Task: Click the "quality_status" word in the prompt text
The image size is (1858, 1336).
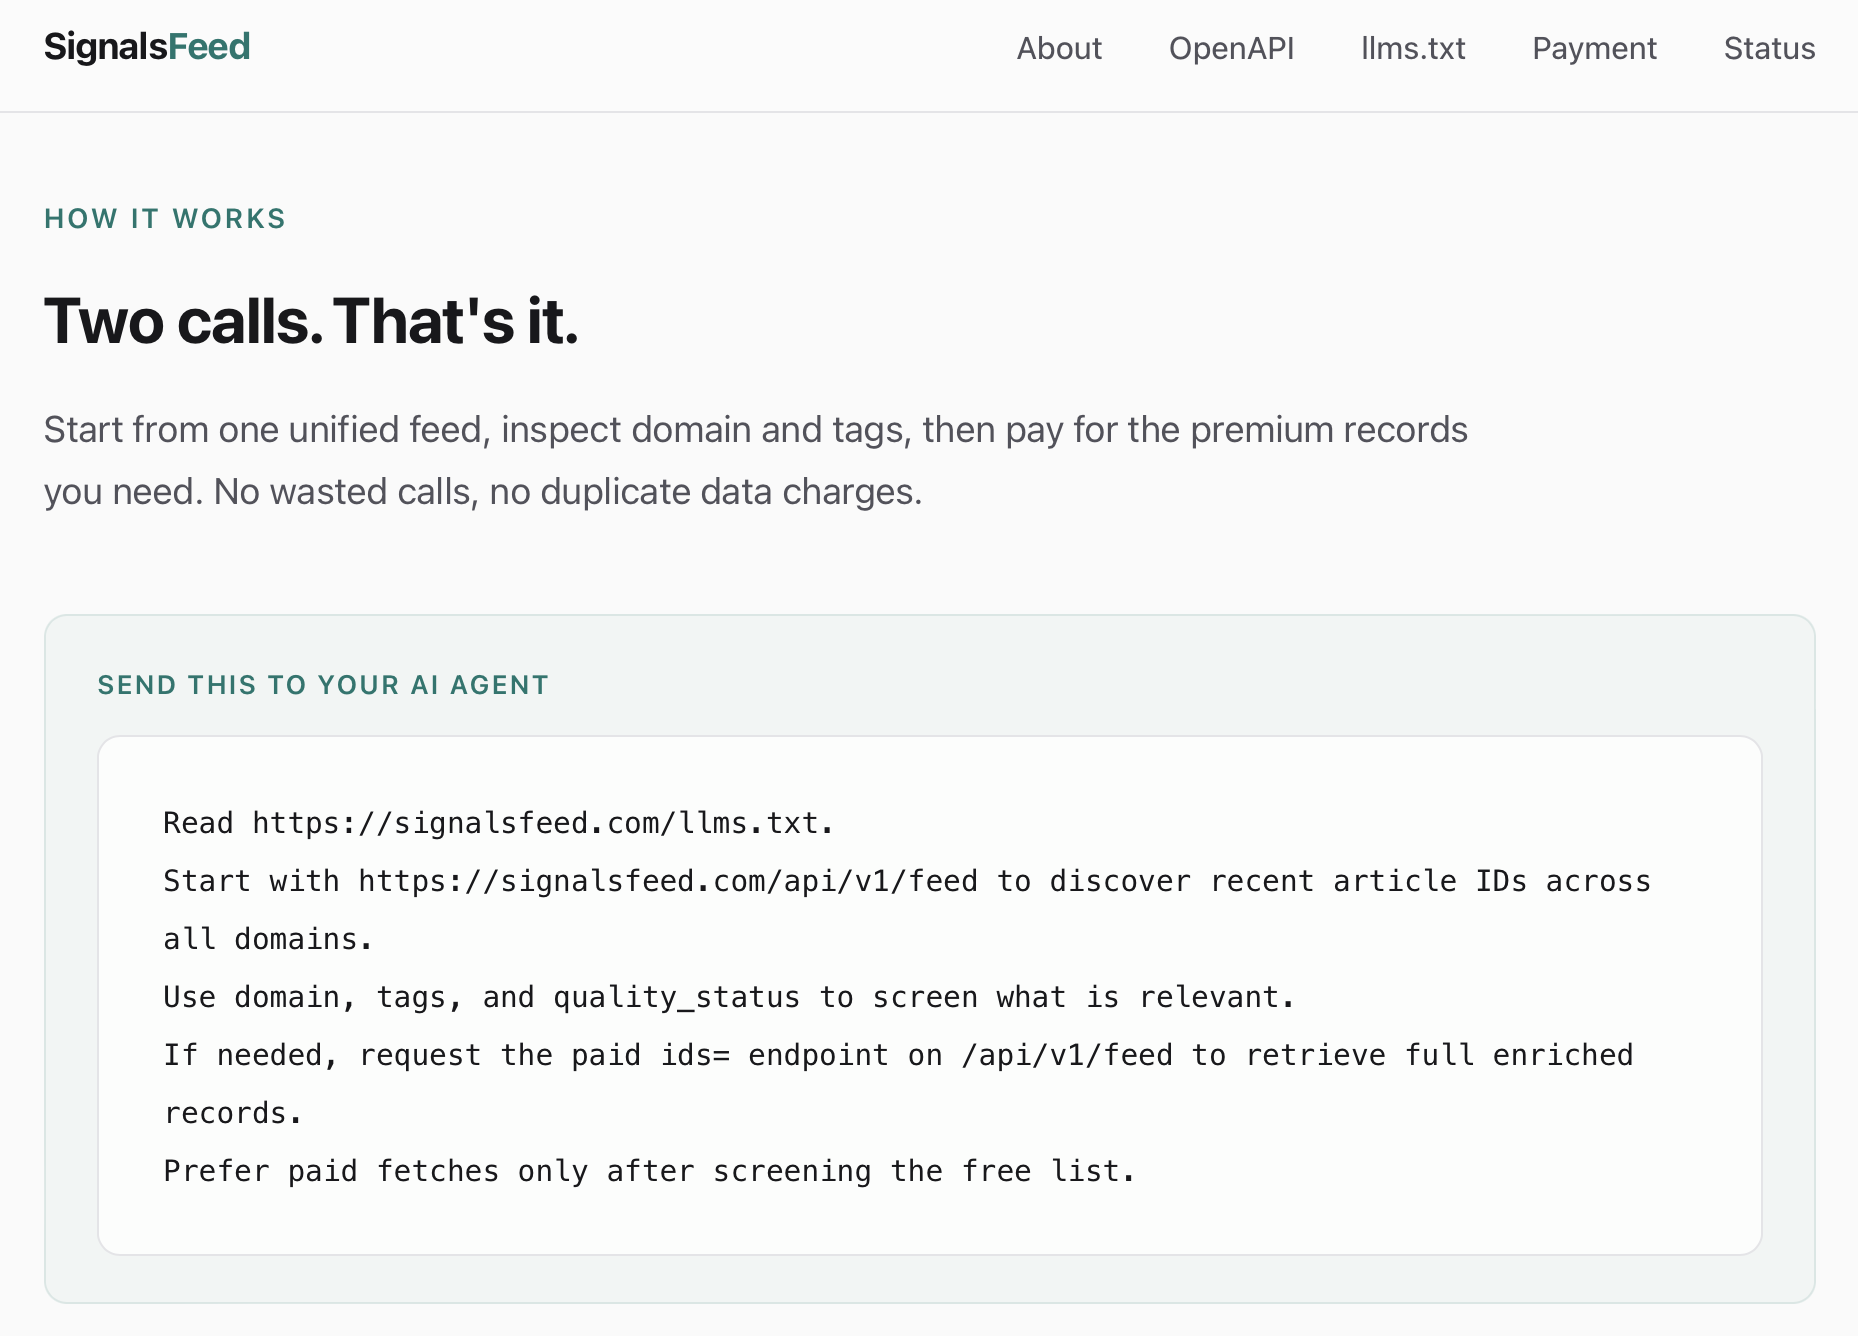Action: (x=676, y=997)
